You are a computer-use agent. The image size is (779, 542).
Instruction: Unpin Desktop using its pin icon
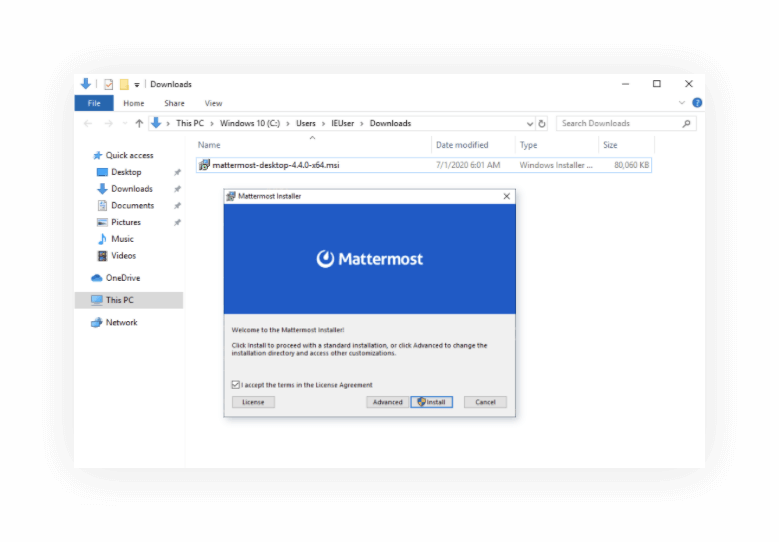click(177, 172)
